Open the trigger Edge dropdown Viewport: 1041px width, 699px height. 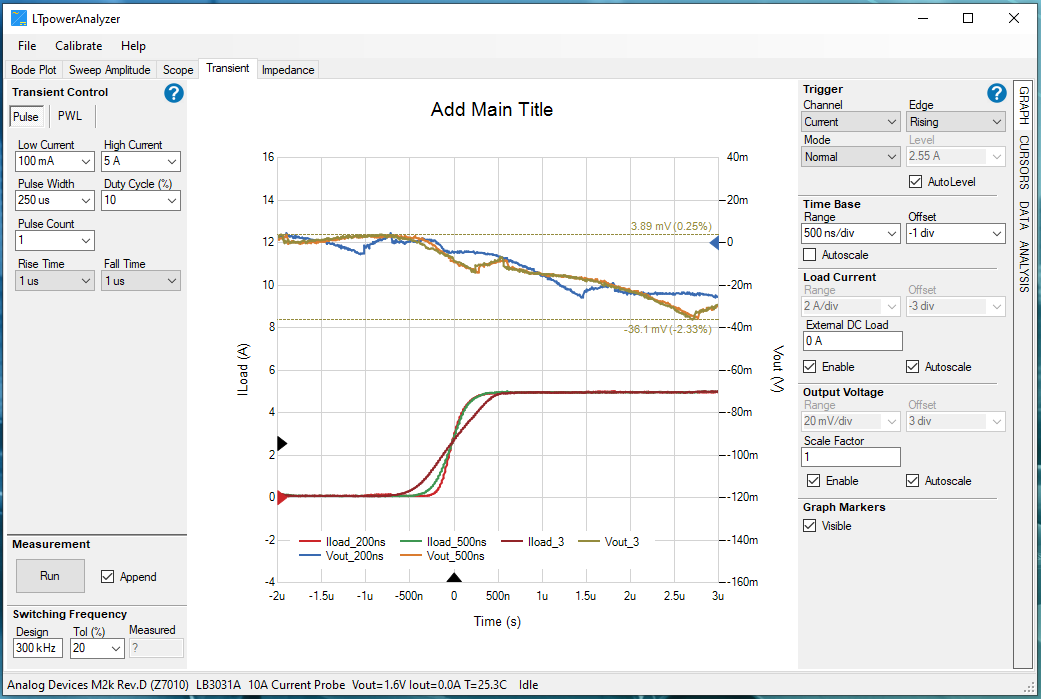tap(956, 120)
